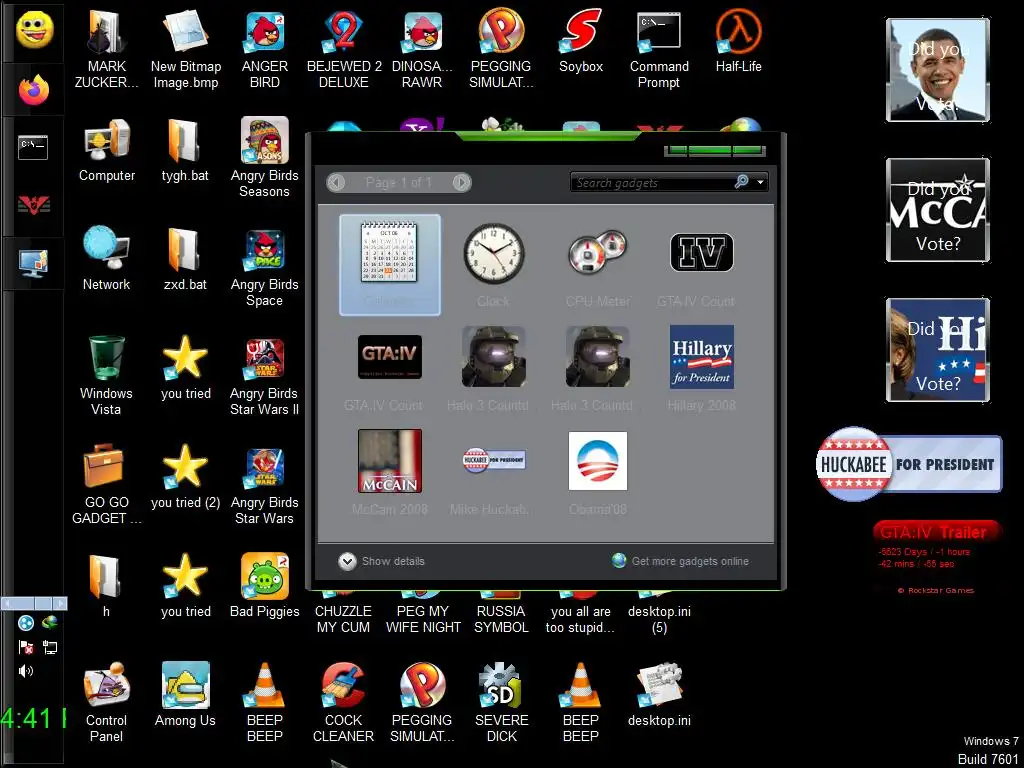Select the RUSSIA SYMBOL shortcut label
This screenshot has width=1024, height=768.
point(501,619)
